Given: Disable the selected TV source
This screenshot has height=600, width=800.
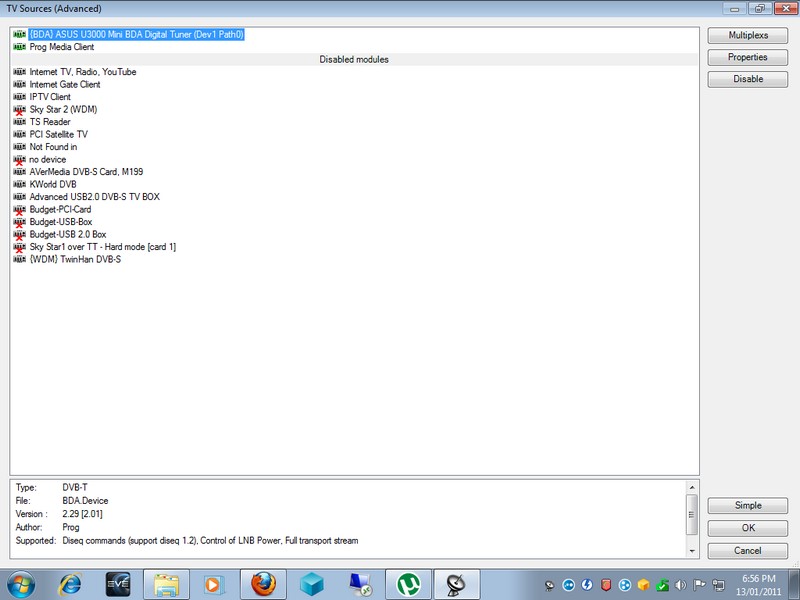Looking at the screenshot, I should tap(747, 79).
